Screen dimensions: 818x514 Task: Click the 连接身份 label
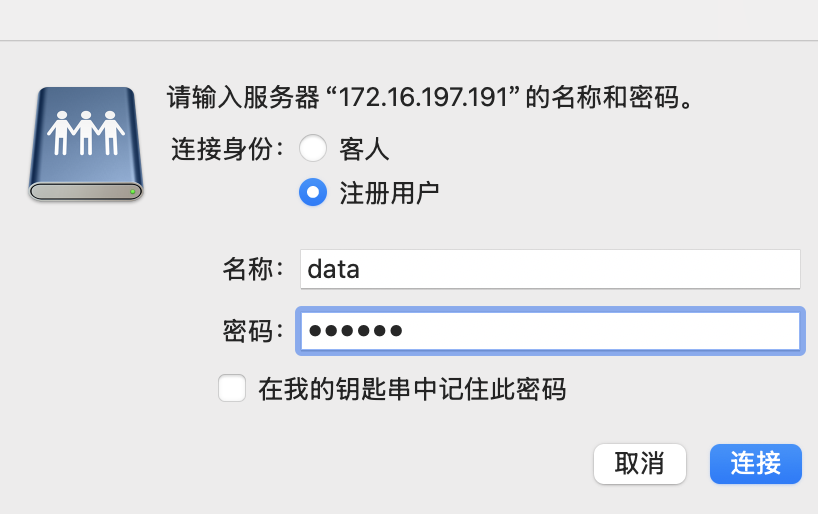click(228, 150)
